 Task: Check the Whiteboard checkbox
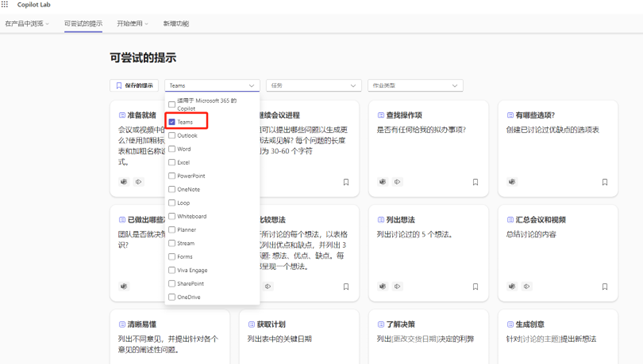tap(172, 216)
